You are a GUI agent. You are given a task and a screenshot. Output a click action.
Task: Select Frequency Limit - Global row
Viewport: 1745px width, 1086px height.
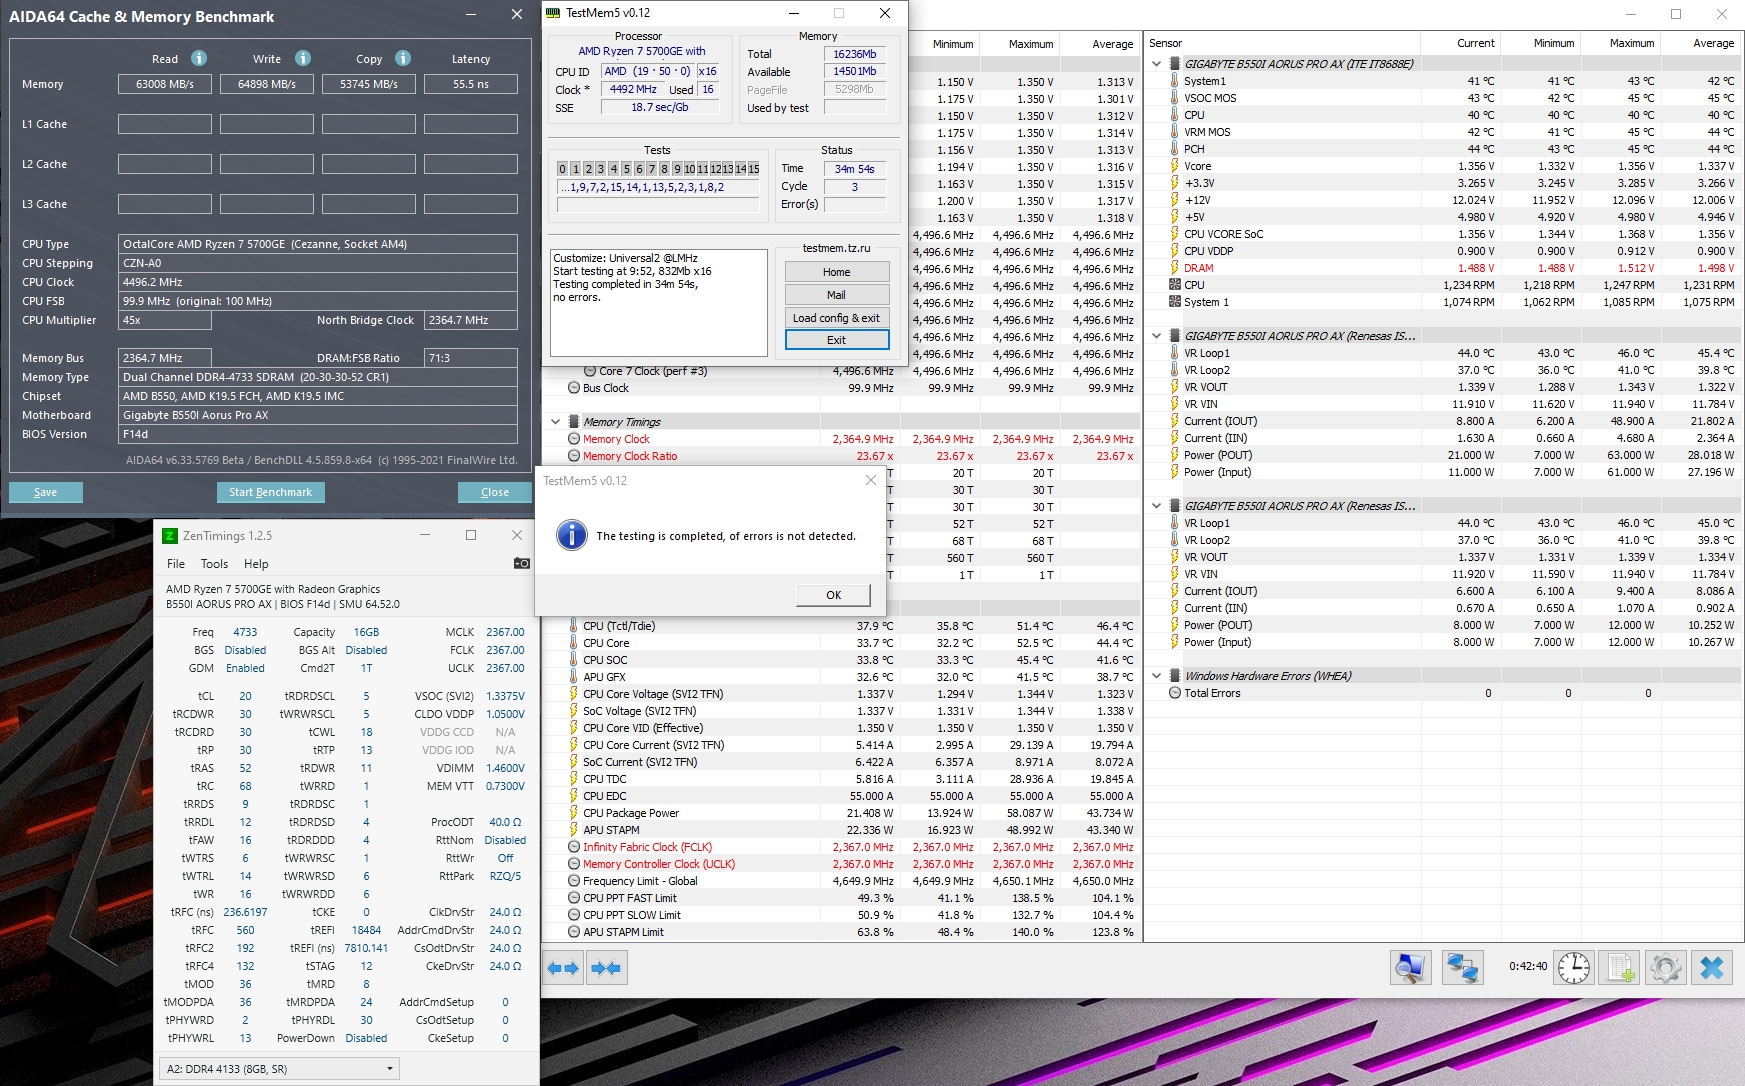tap(840, 881)
